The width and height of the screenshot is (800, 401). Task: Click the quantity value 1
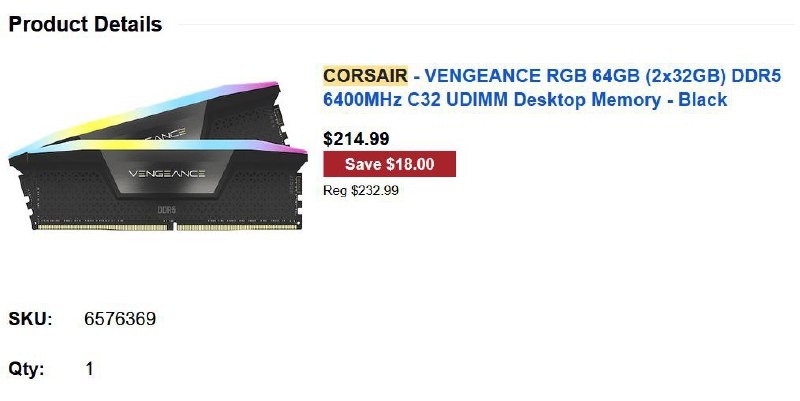[x=89, y=369]
